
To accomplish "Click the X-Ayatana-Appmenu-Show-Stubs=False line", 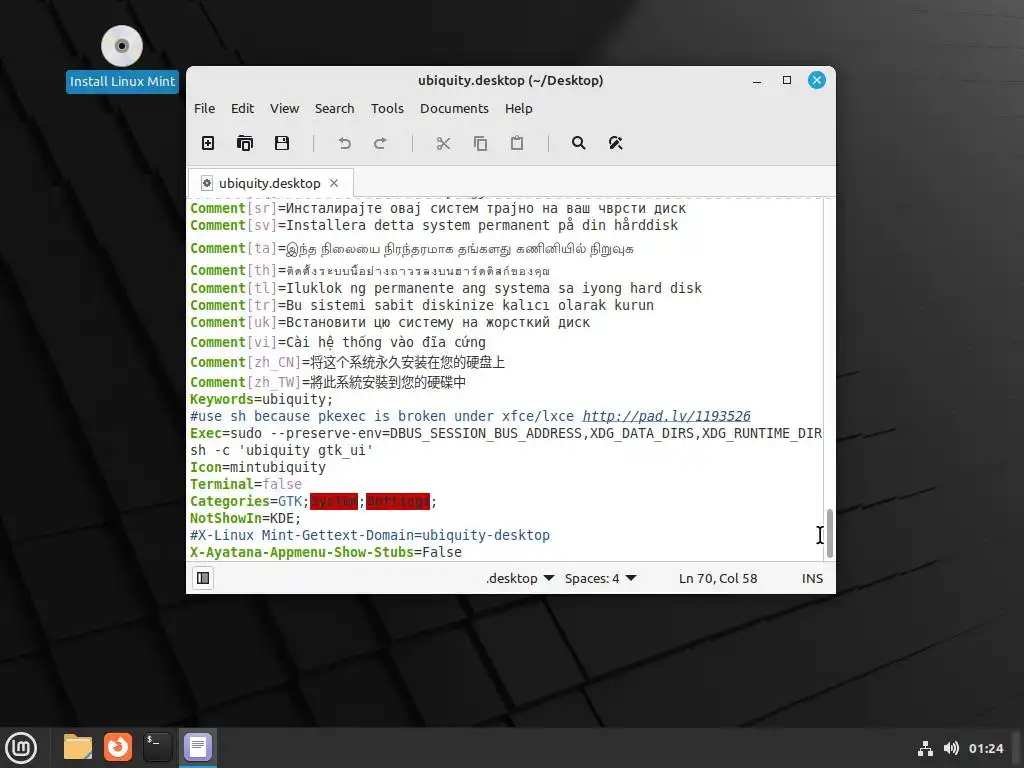I will pyautogui.click(x=326, y=552).
